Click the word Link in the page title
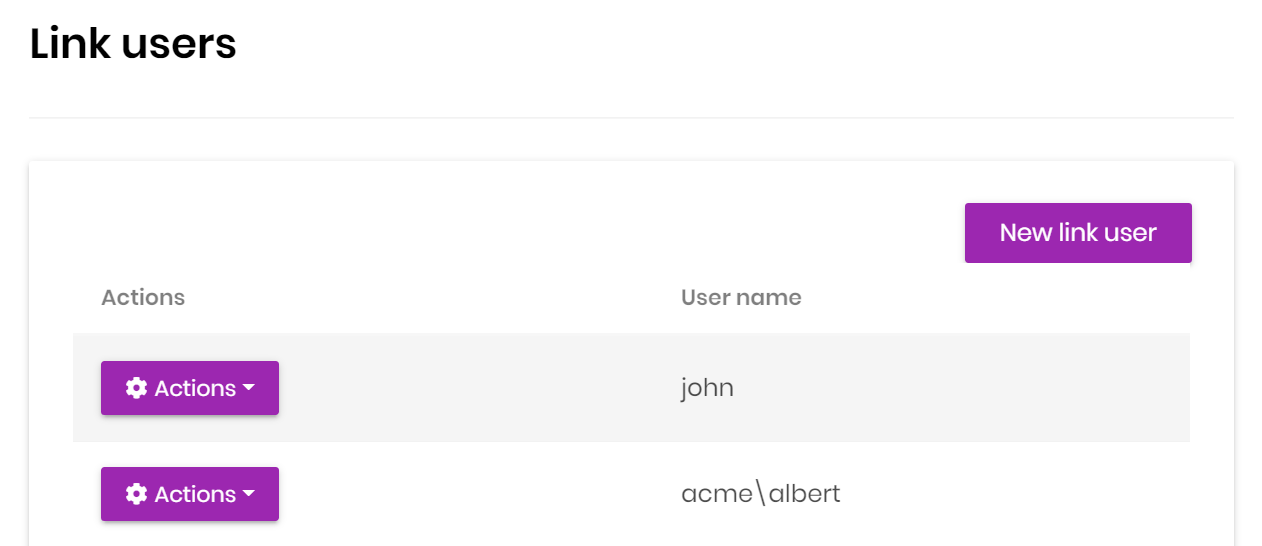 68,44
